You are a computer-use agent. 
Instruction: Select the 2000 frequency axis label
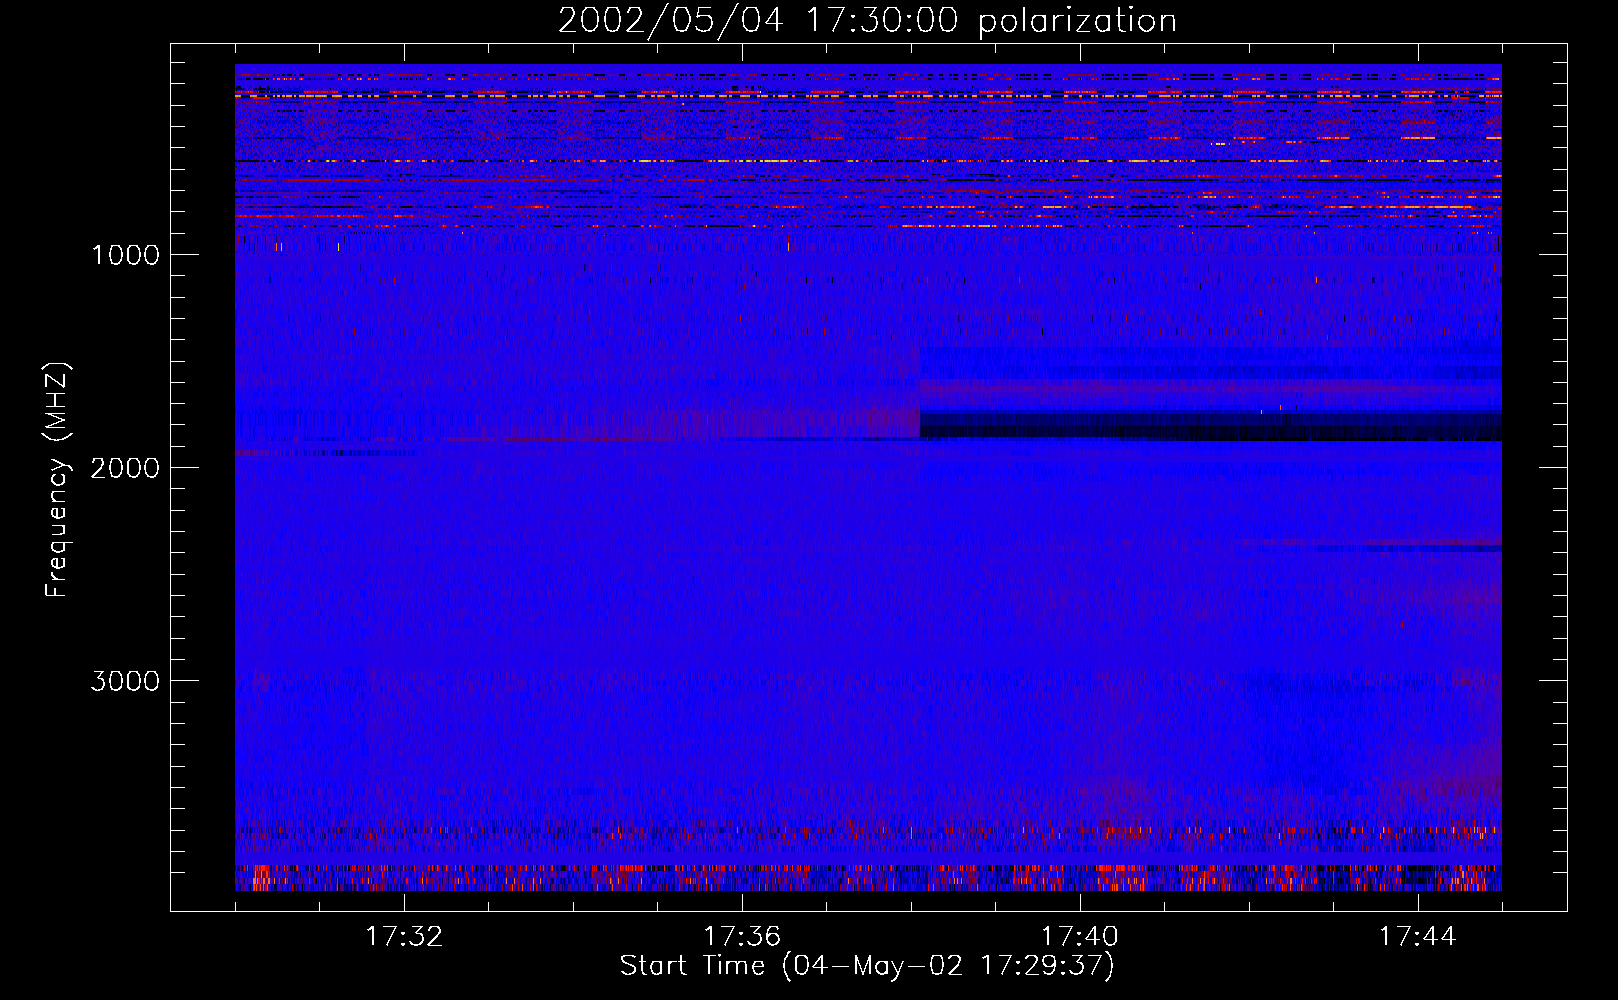[125, 468]
